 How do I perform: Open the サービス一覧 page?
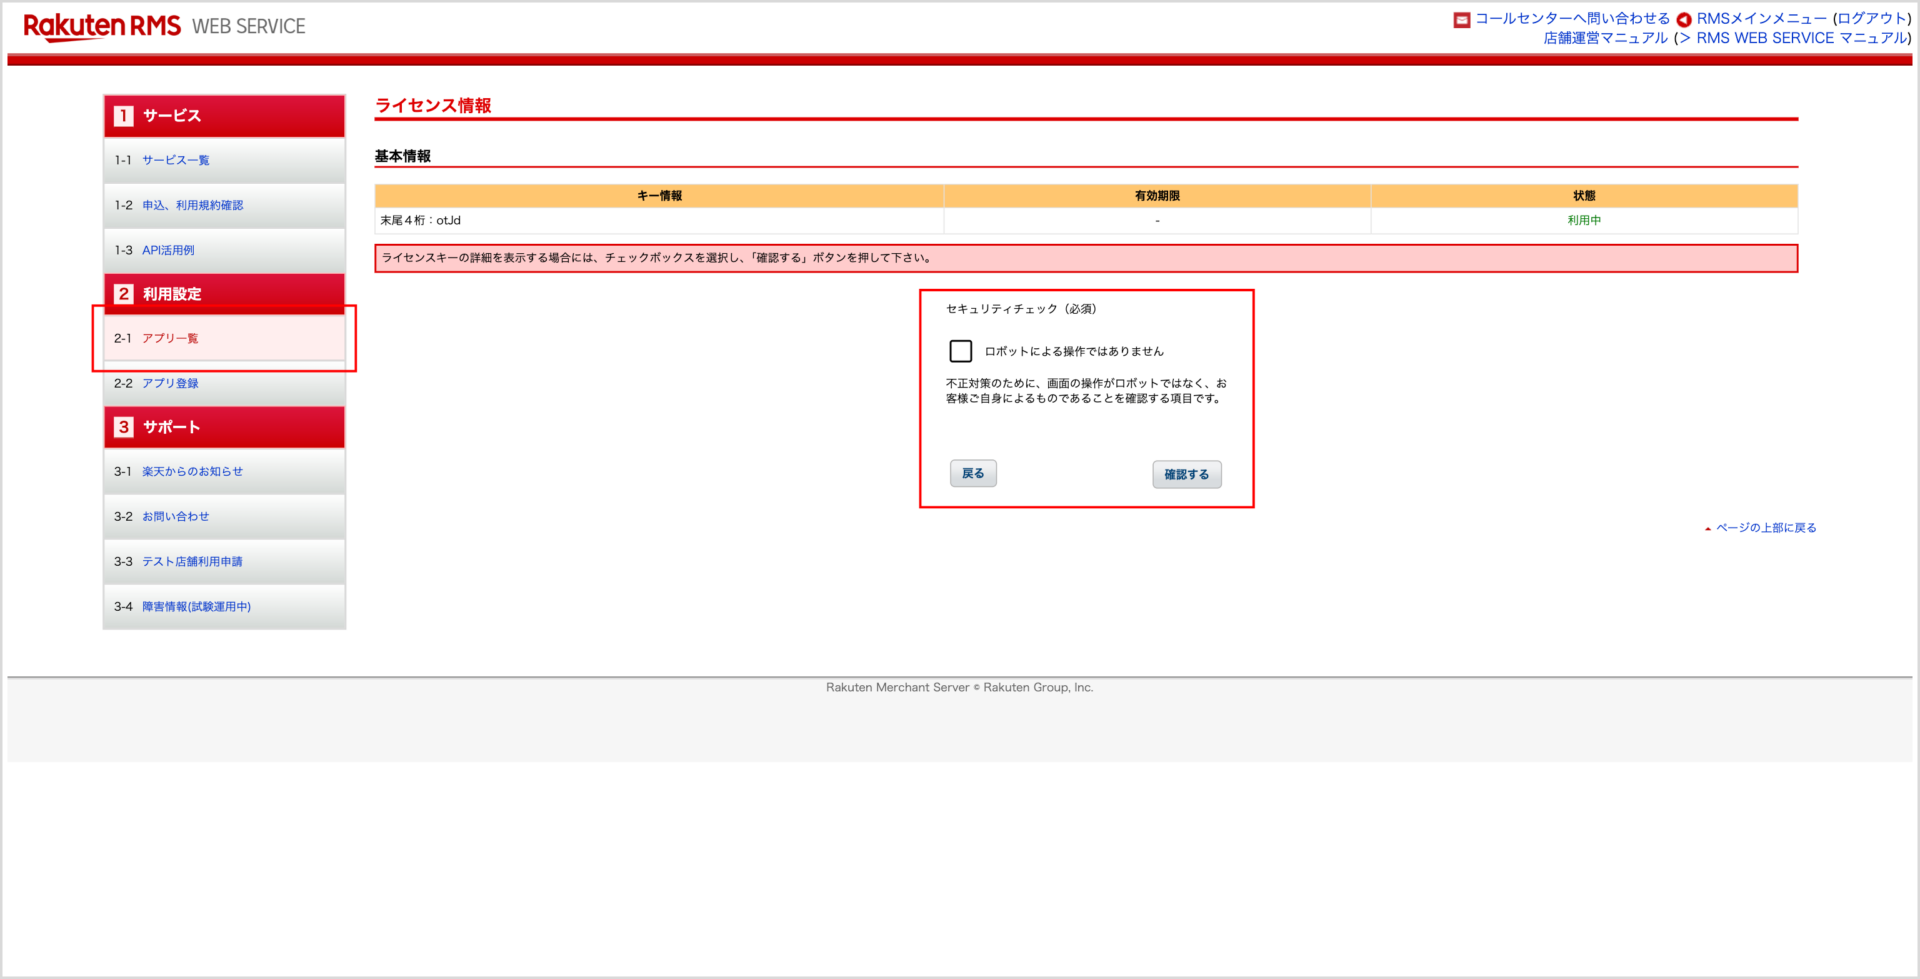click(x=176, y=160)
